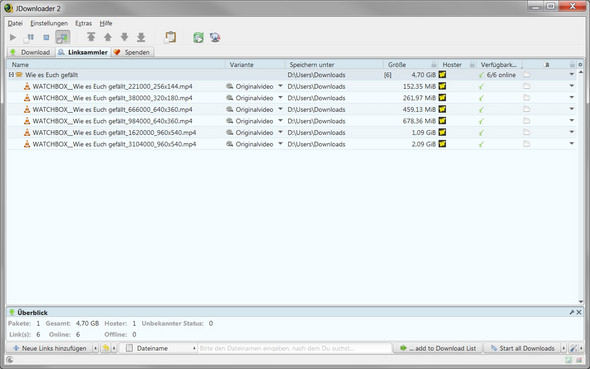The image size is (590, 369).
Task: Open table column settings gear
Action: click(x=580, y=65)
